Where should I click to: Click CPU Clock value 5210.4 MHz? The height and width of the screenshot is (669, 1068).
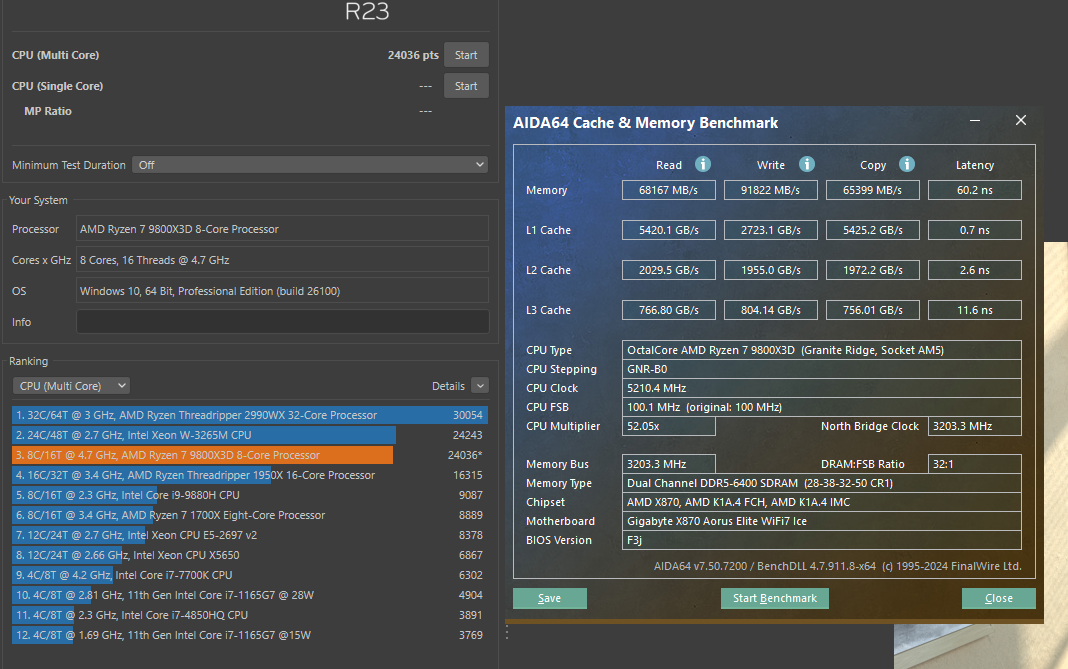(x=821, y=388)
